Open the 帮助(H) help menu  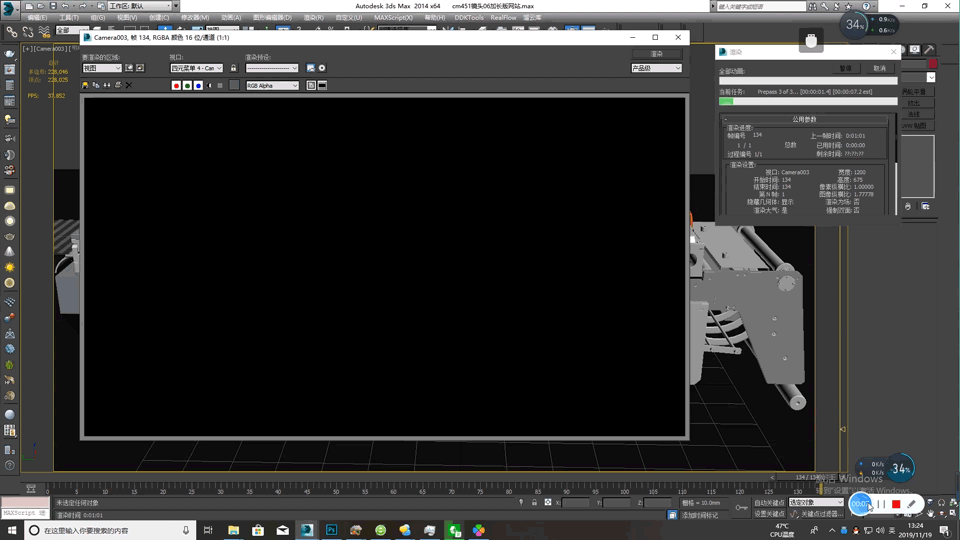click(x=434, y=17)
